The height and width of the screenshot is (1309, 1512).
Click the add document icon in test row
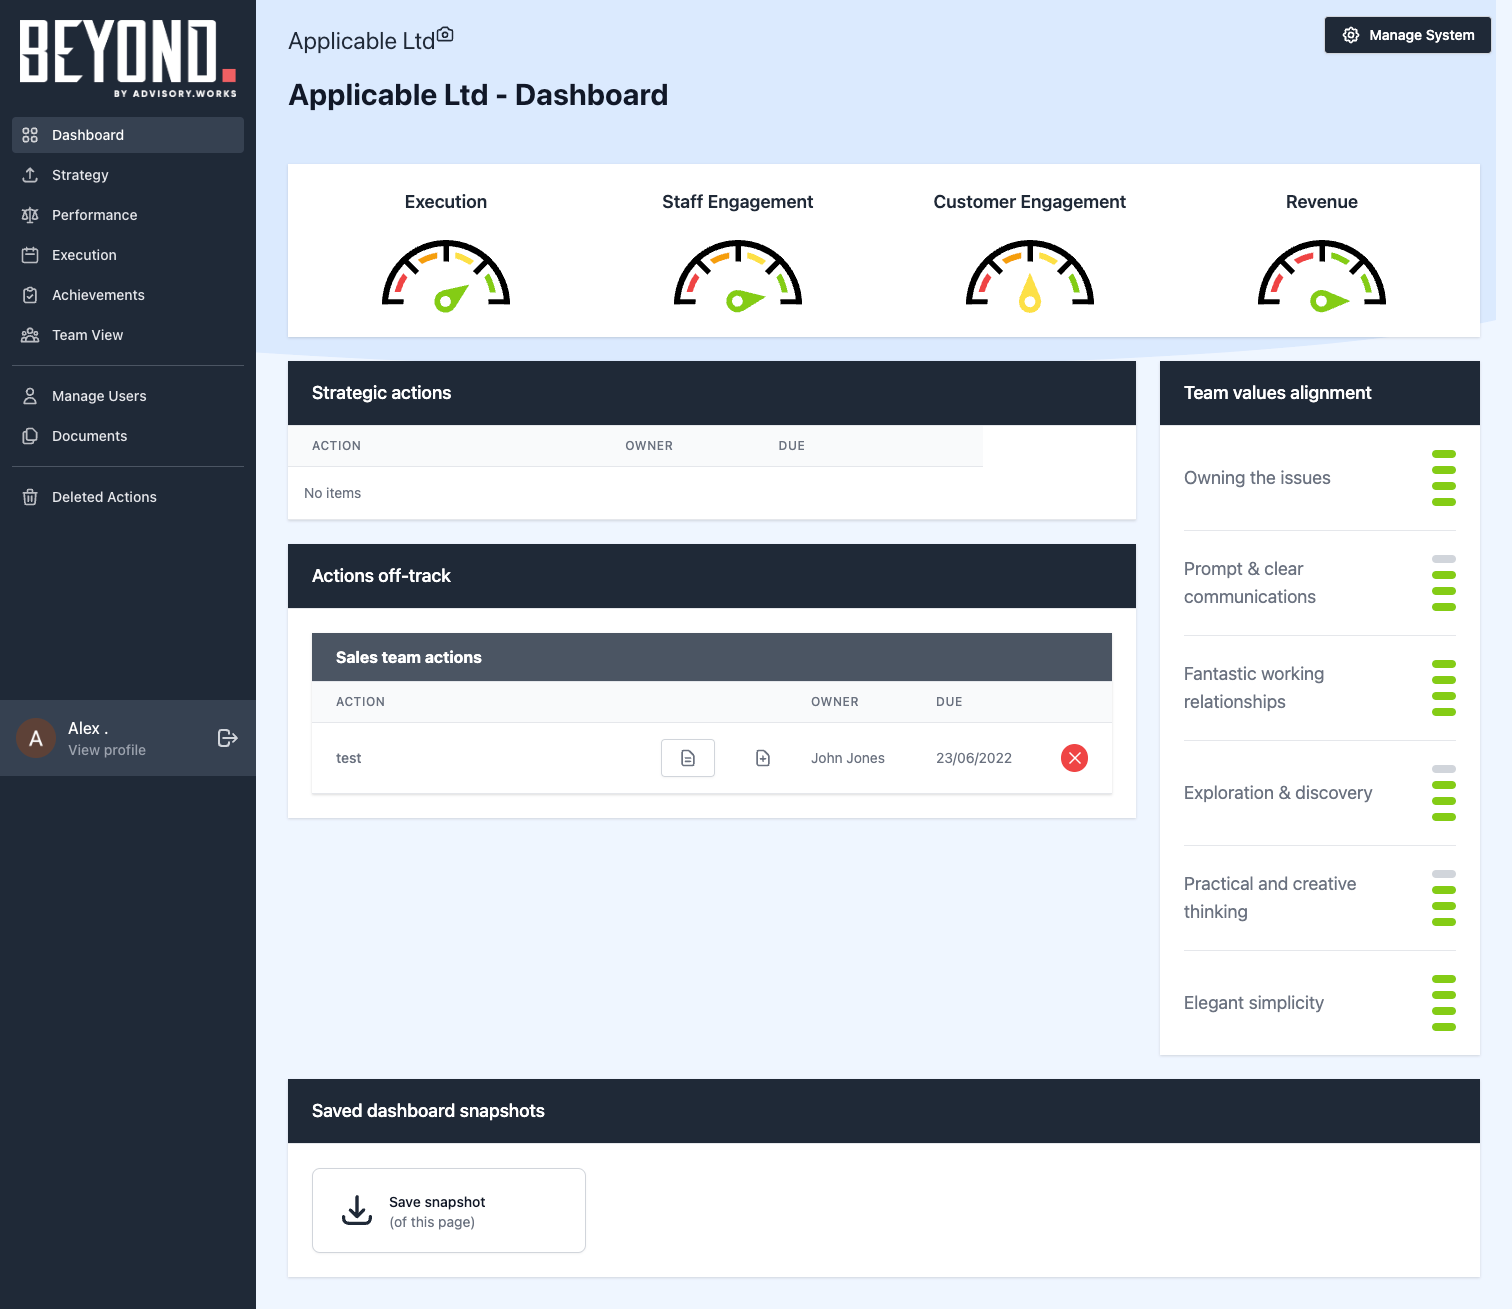pos(763,758)
